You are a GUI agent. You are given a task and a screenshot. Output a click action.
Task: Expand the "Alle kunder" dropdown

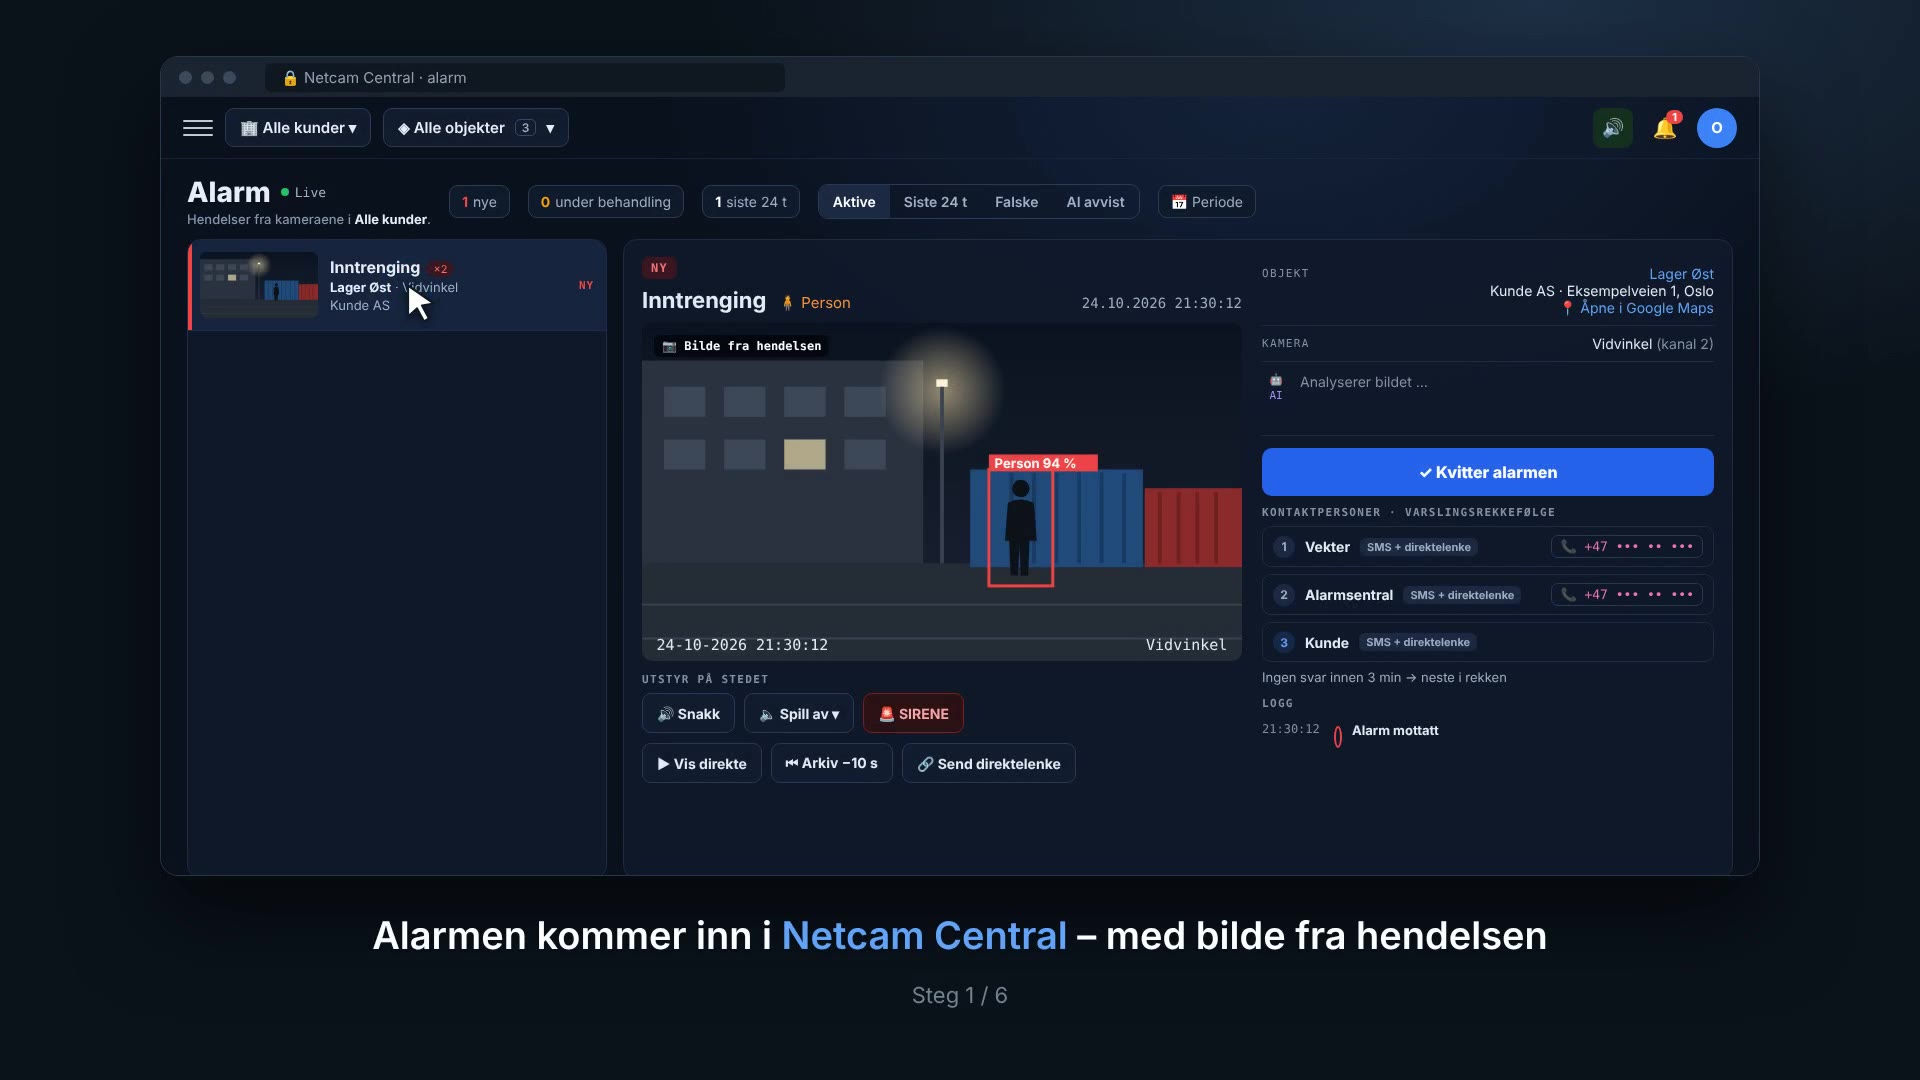click(x=298, y=128)
